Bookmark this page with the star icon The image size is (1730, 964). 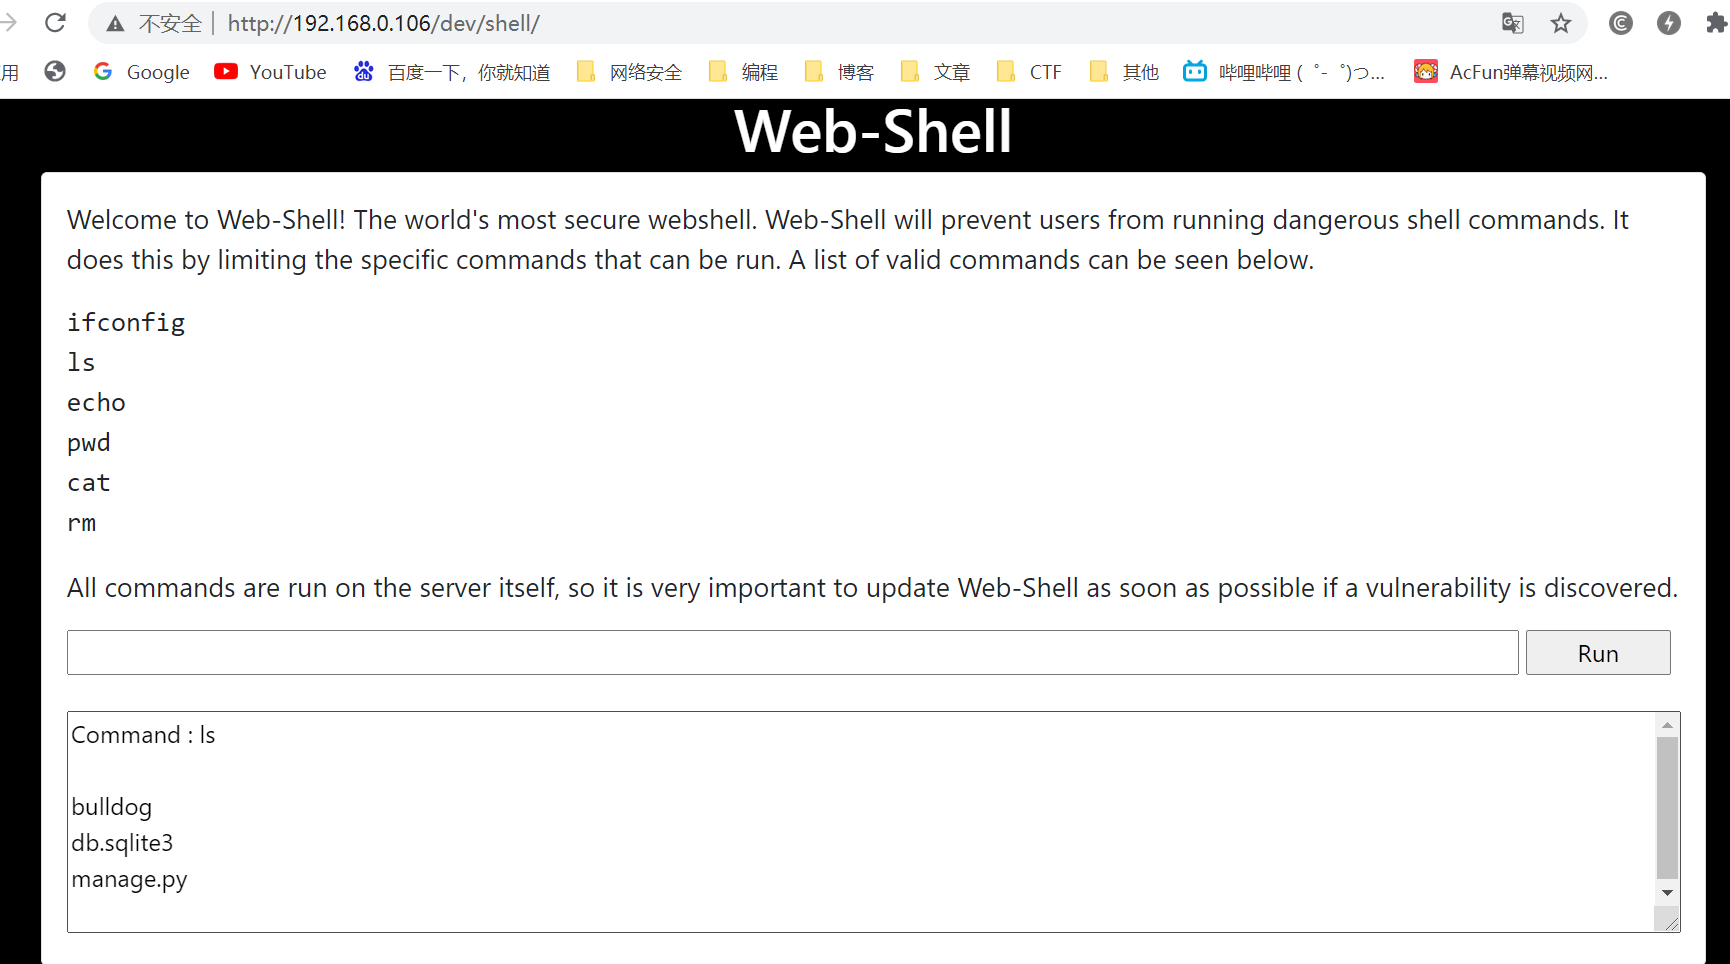1561,23
